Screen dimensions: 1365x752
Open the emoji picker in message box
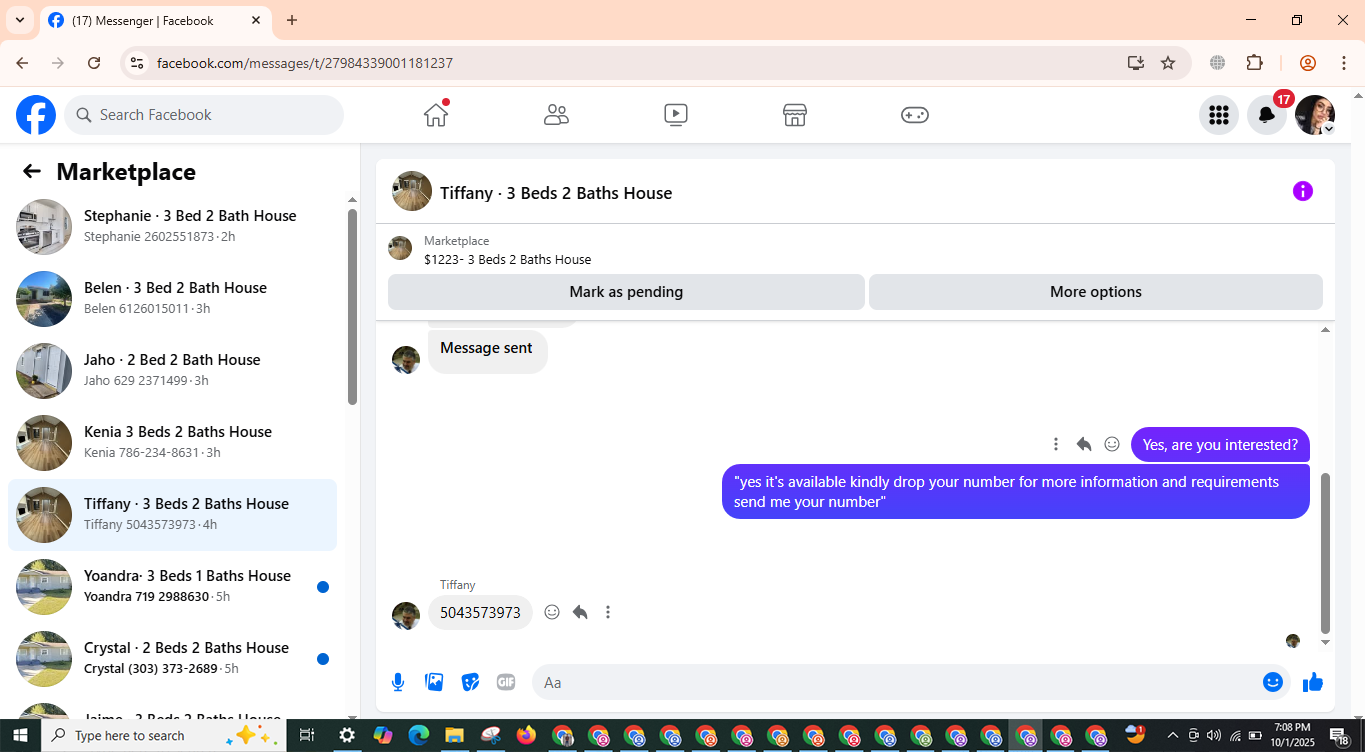(x=1273, y=682)
